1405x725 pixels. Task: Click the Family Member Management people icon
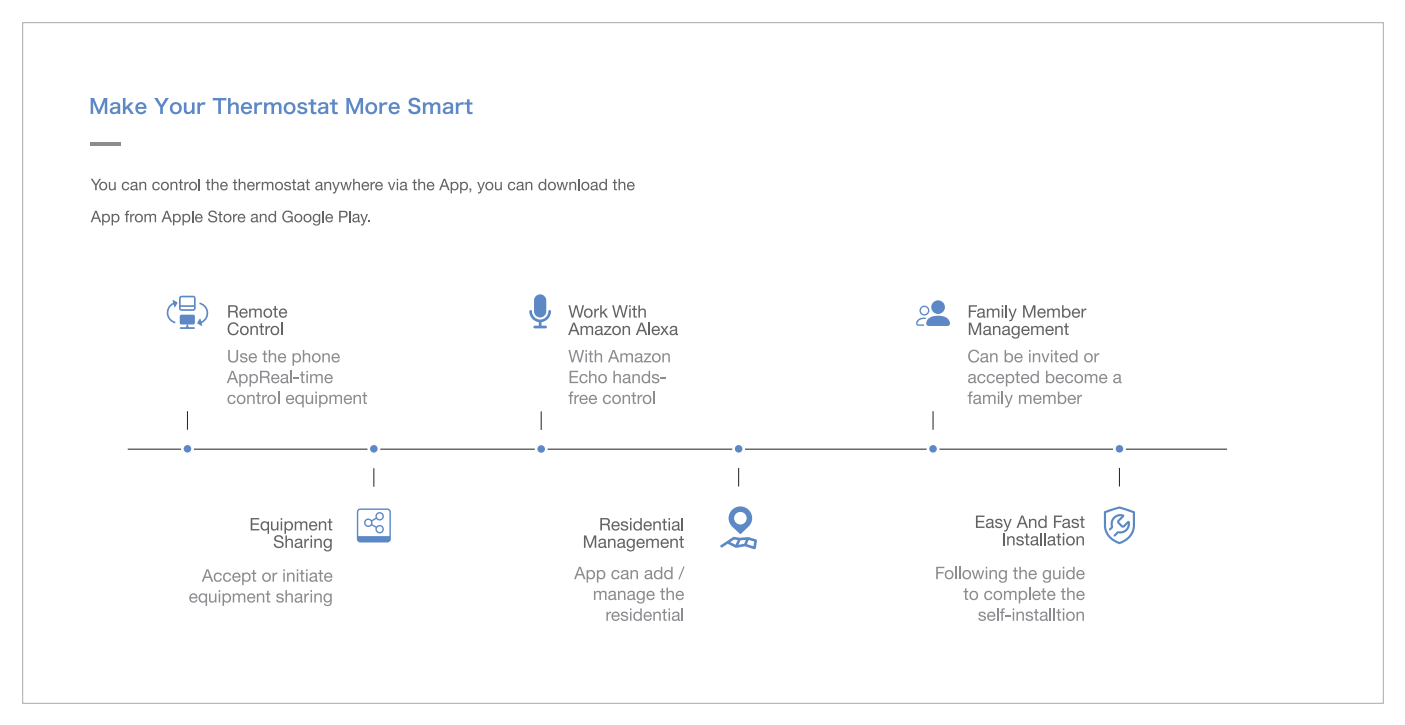point(933,314)
